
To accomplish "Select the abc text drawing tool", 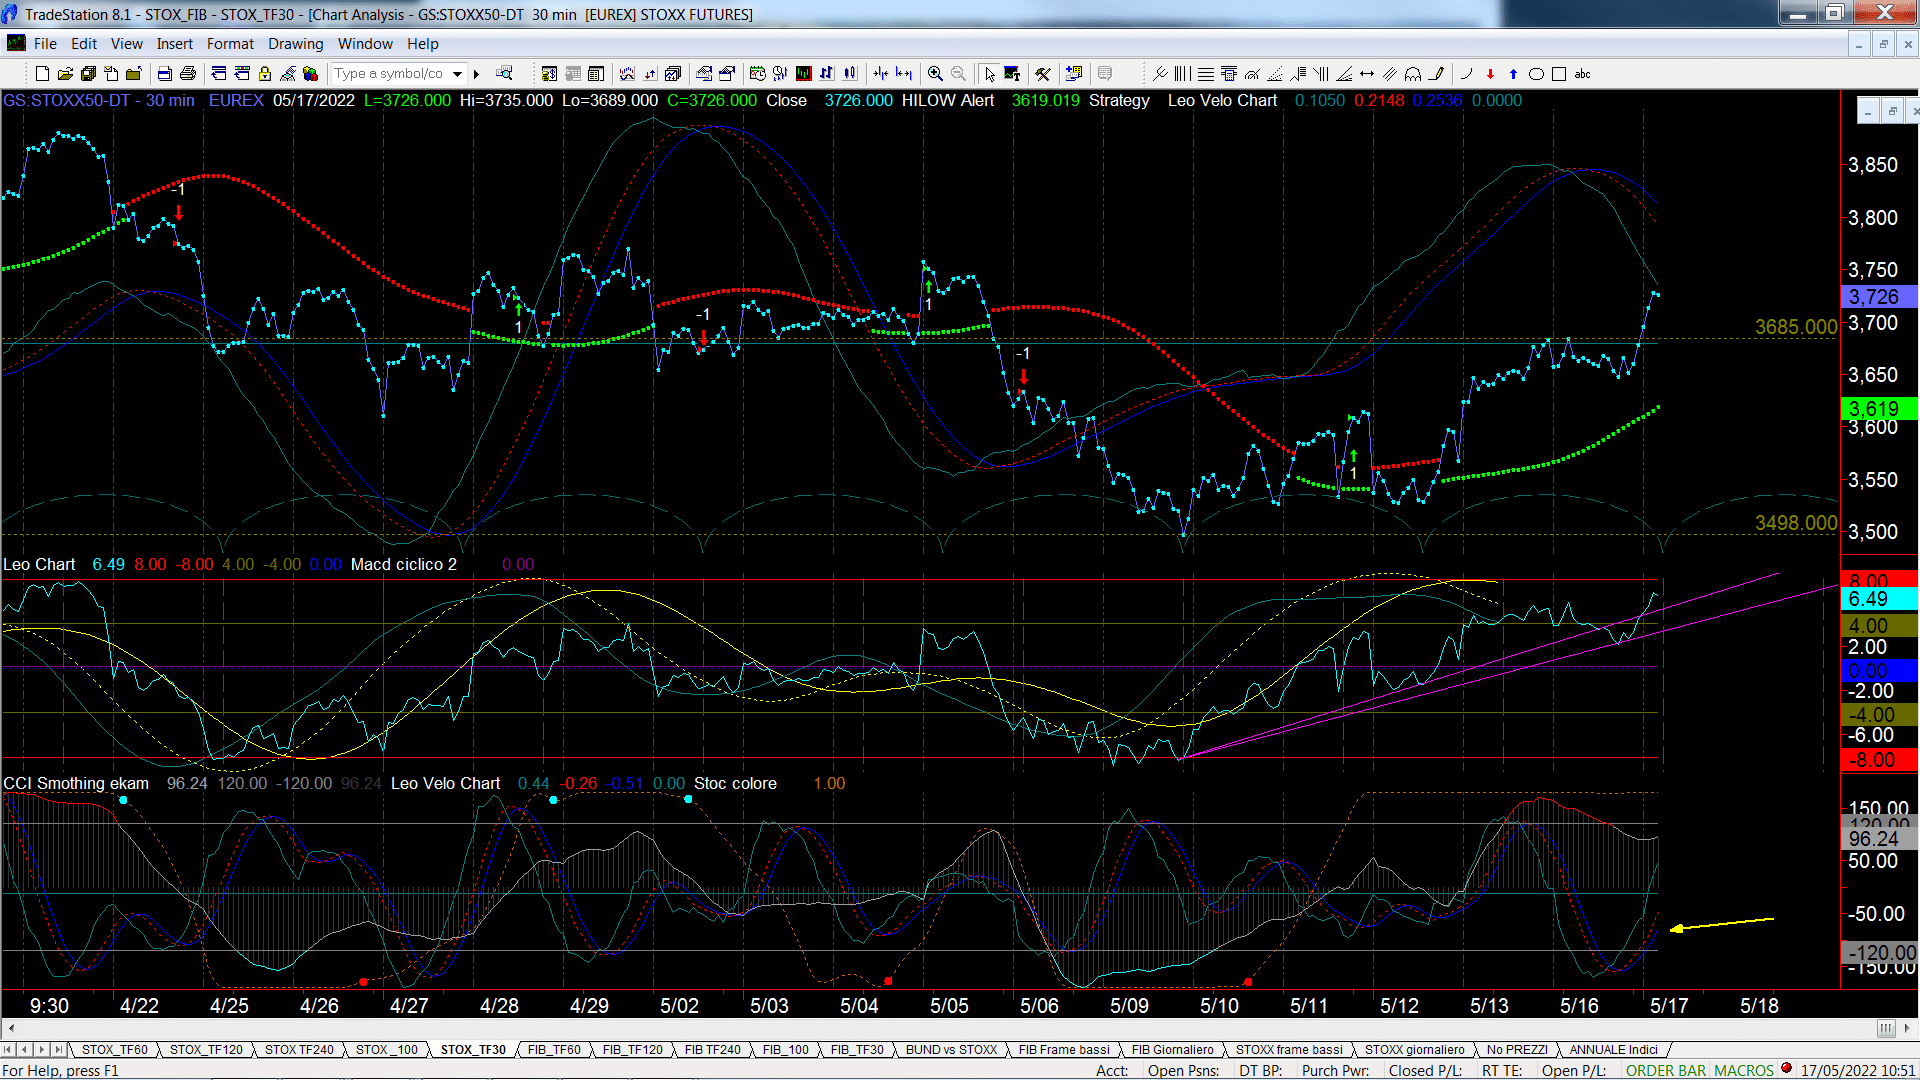I will coord(1582,74).
